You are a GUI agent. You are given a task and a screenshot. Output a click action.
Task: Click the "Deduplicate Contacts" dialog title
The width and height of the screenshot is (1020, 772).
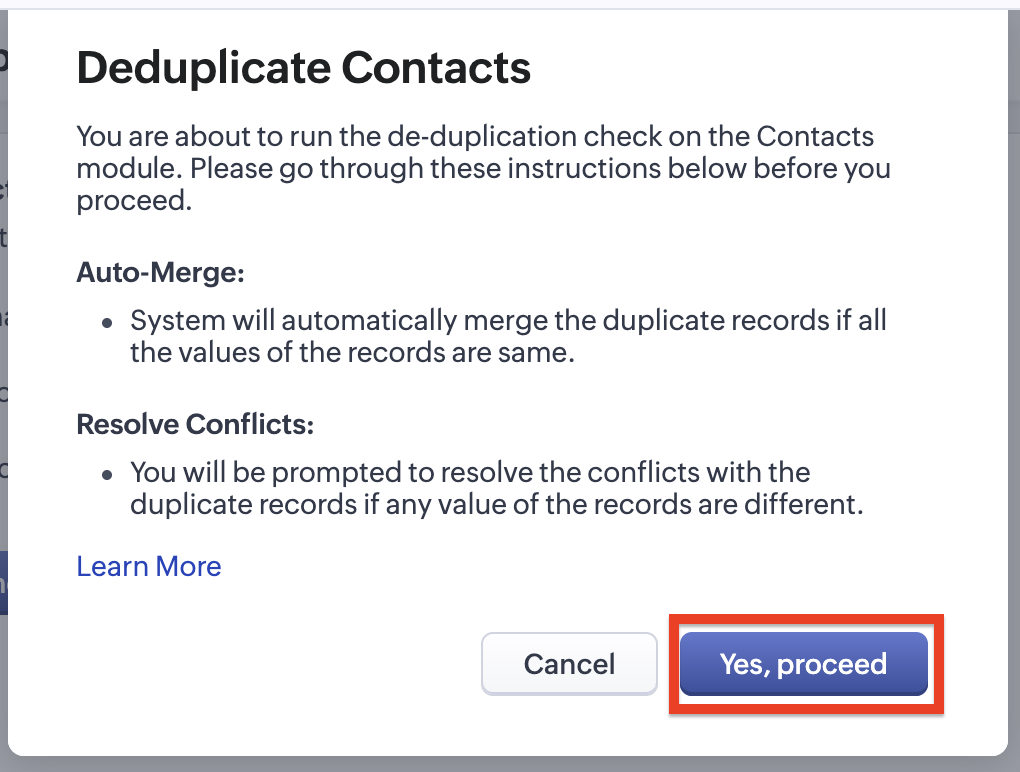(303, 68)
